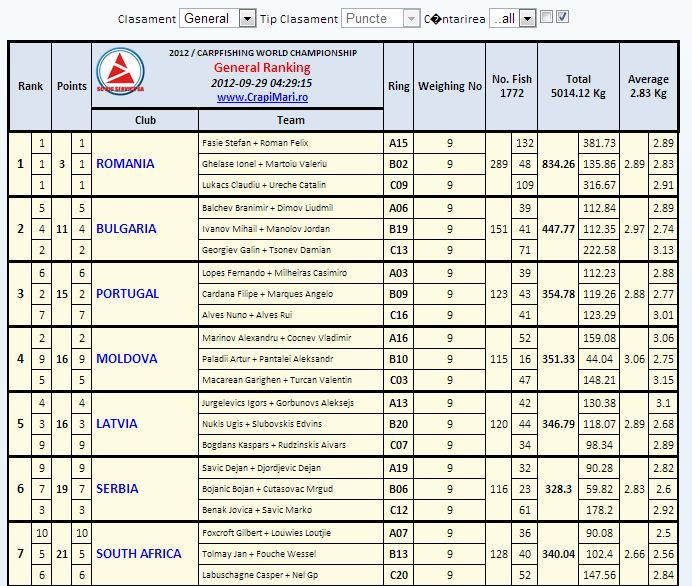
Task: Select team Cardana Filipe + Marques Angelo
Action: click(x=267, y=294)
